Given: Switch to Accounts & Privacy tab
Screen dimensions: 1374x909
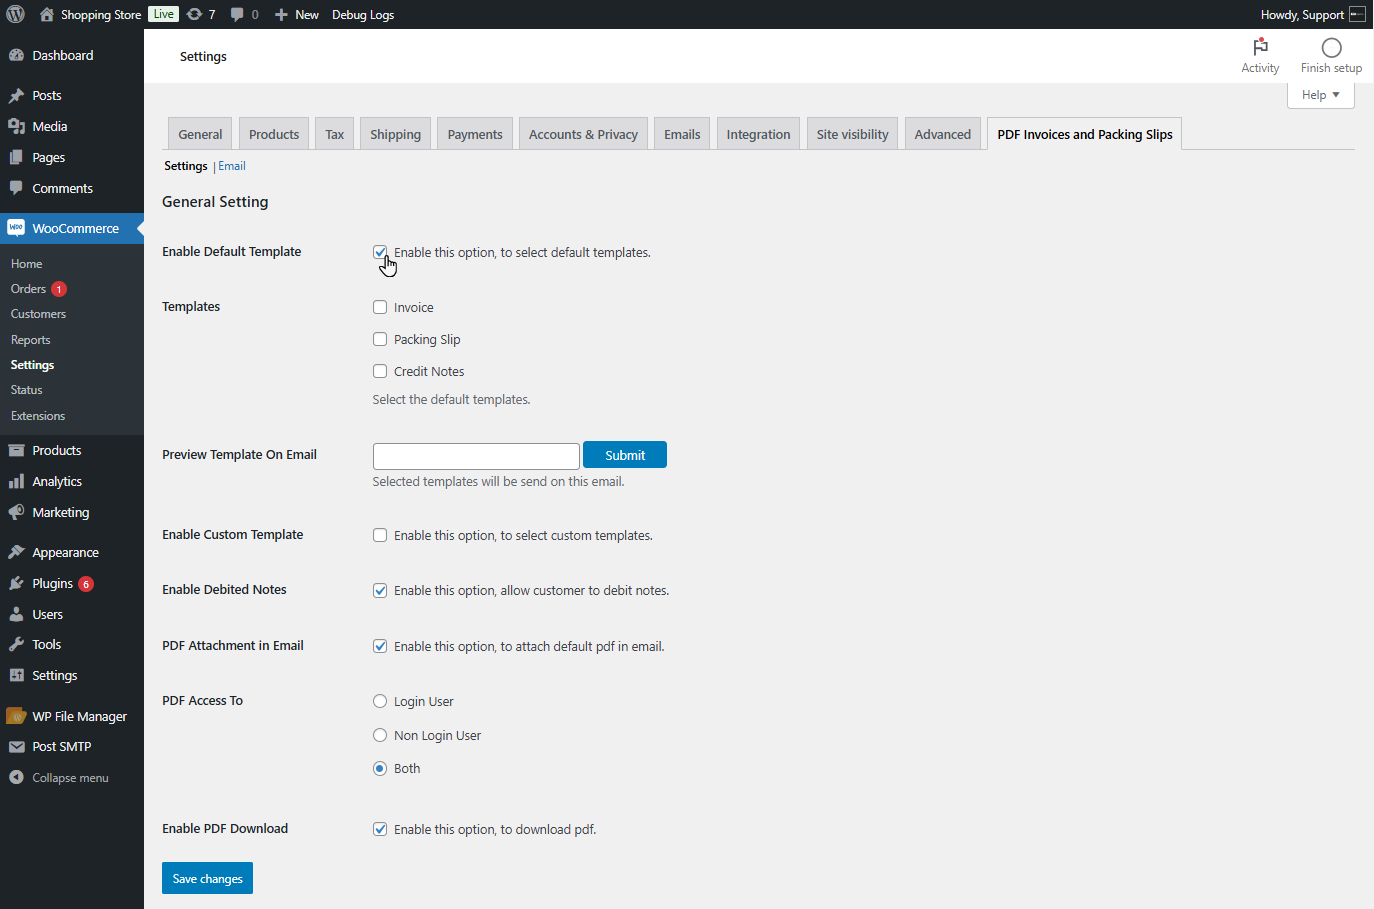Looking at the screenshot, I should [x=583, y=134].
